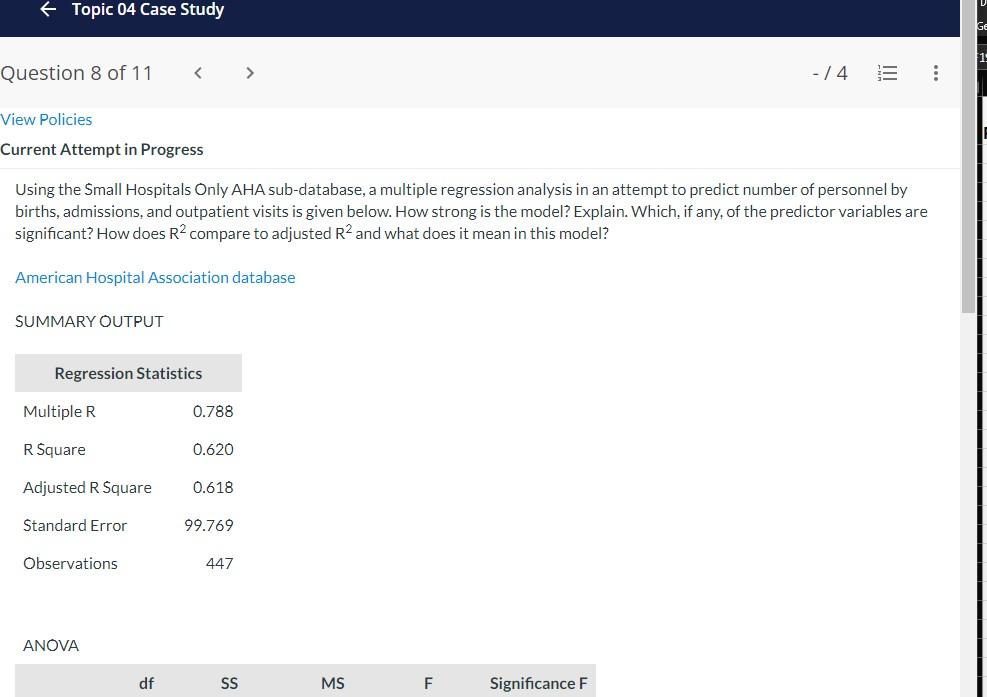Go back using the arrow beside Topic 04 Case Study
987x697 pixels.
[x=48, y=9]
